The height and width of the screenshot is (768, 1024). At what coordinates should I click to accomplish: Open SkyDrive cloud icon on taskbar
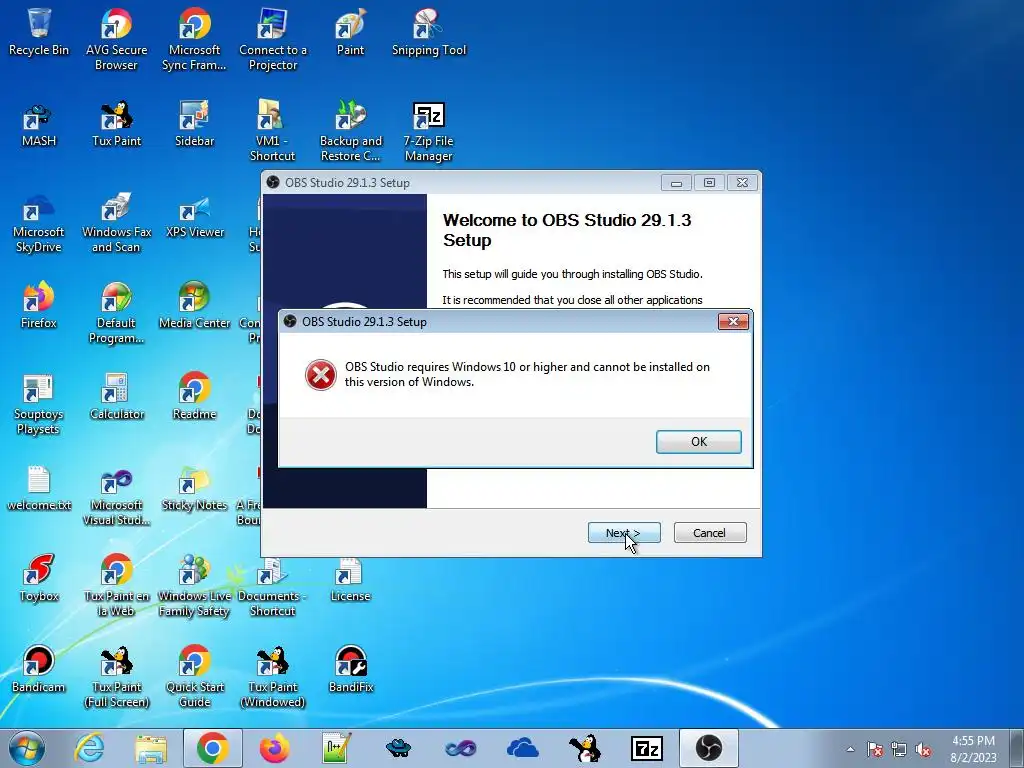tap(522, 748)
